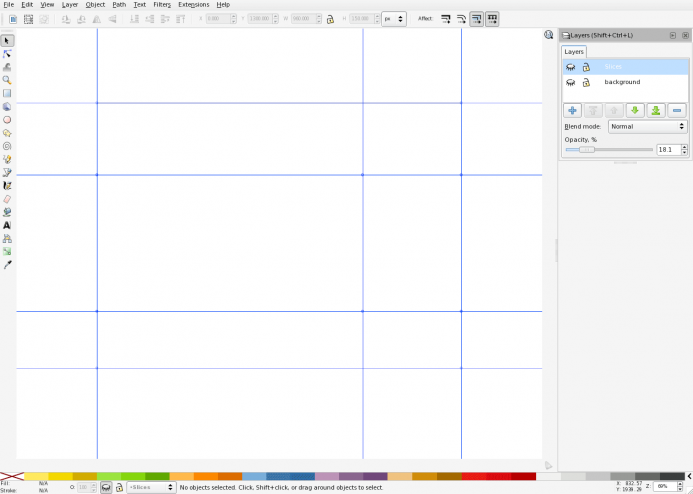
Task: Toggle visibility of the Slices layer
Action: pyautogui.click(x=571, y=67)
